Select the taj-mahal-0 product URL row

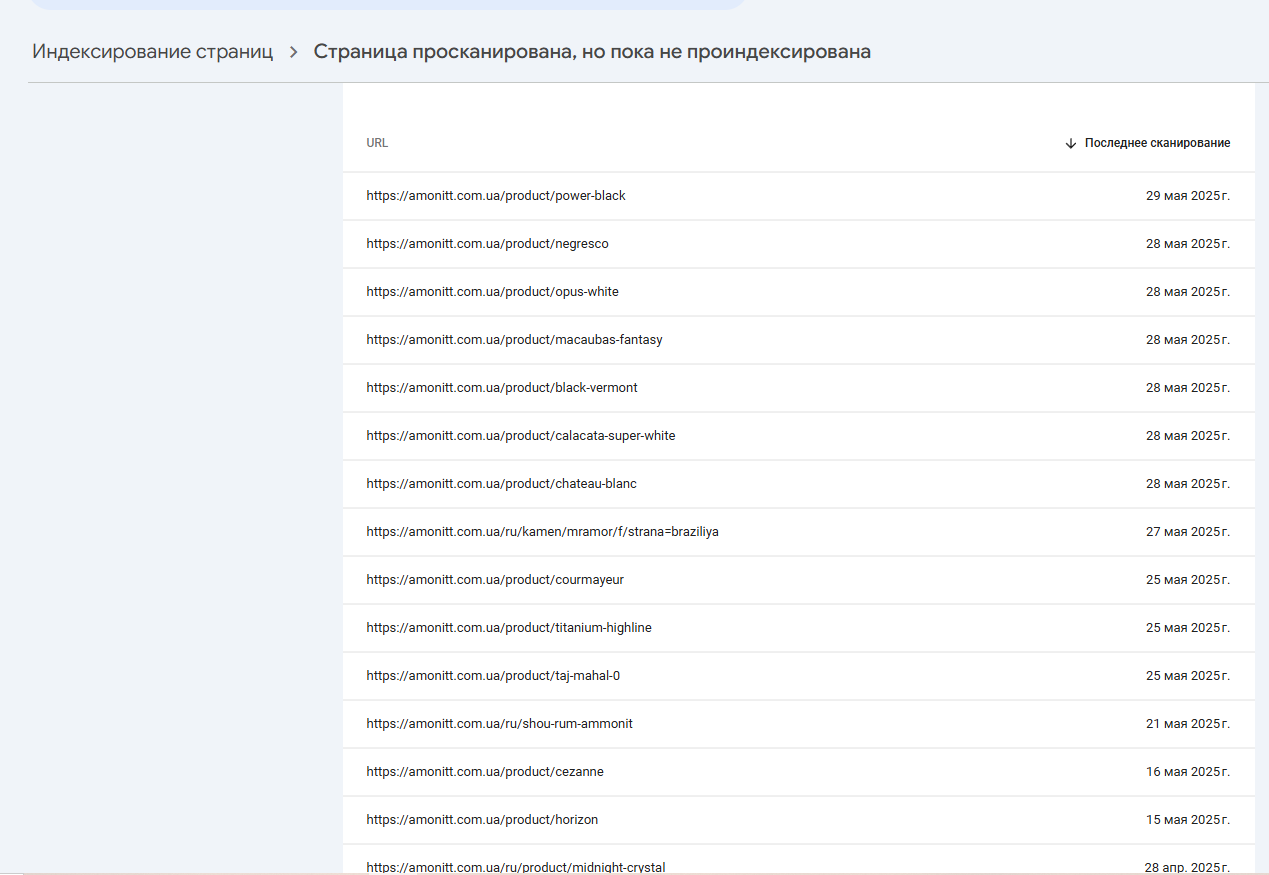click(x=798, y=676)
